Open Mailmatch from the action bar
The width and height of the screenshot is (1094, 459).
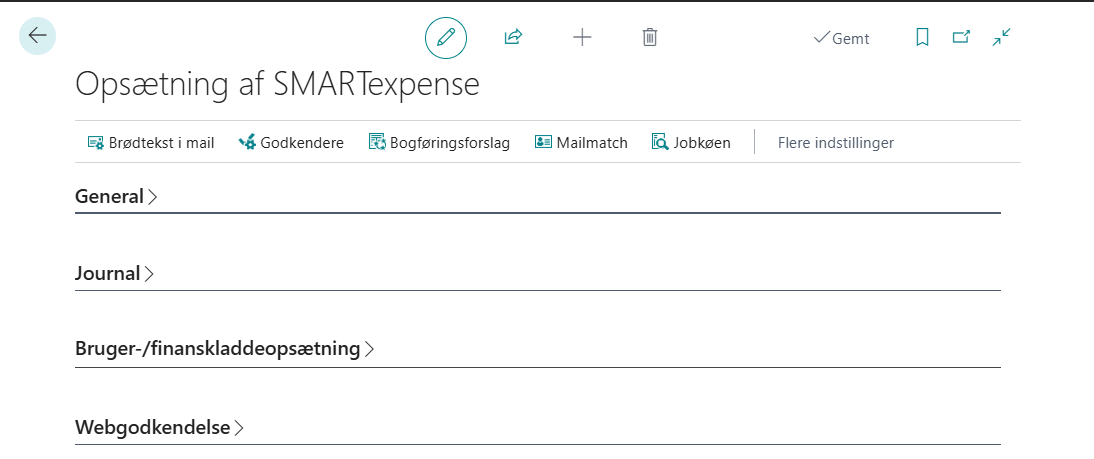(581, 142)
